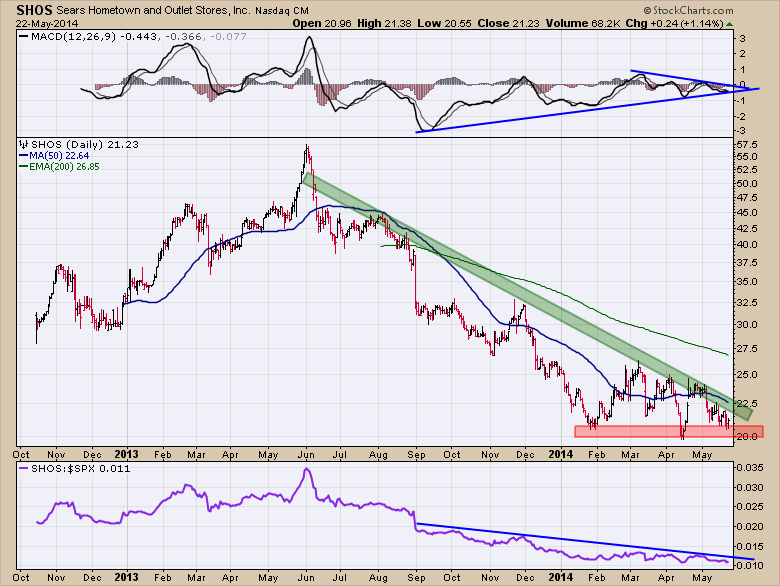Click the 55.0 price axis label
780x586 pixels.
(747, 157)
